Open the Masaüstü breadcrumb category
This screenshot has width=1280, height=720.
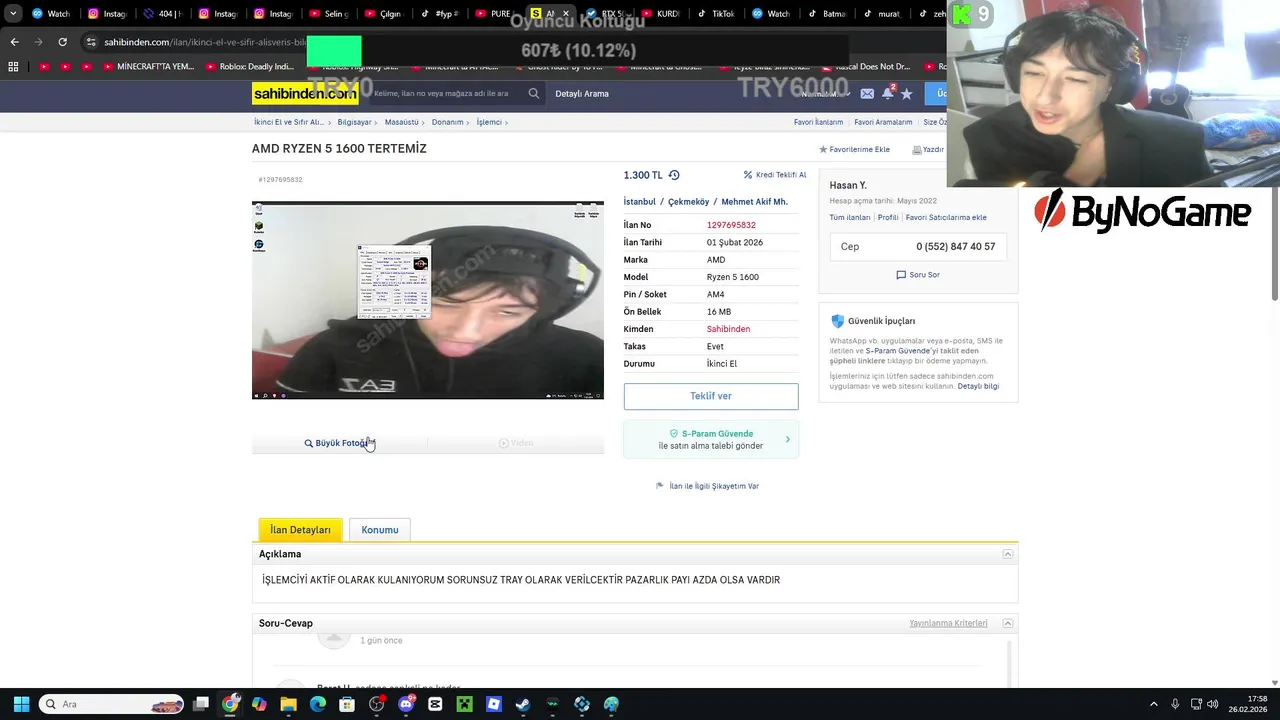click(402, 122)
